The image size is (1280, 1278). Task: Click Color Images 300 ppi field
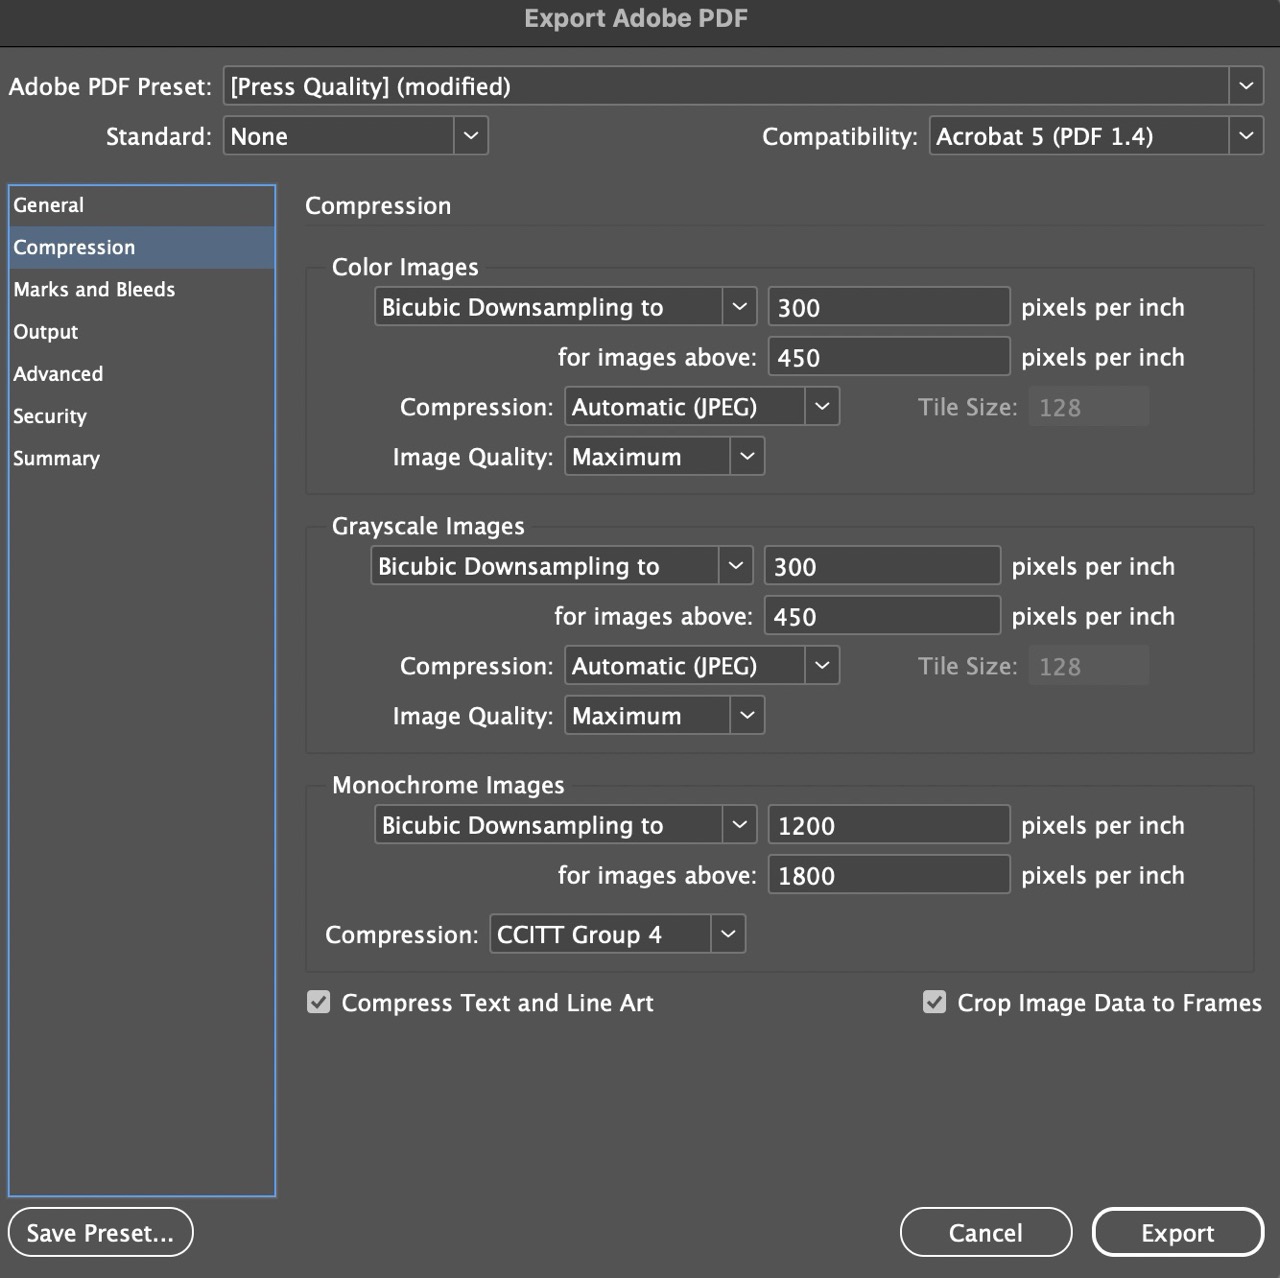click(889, 307)
